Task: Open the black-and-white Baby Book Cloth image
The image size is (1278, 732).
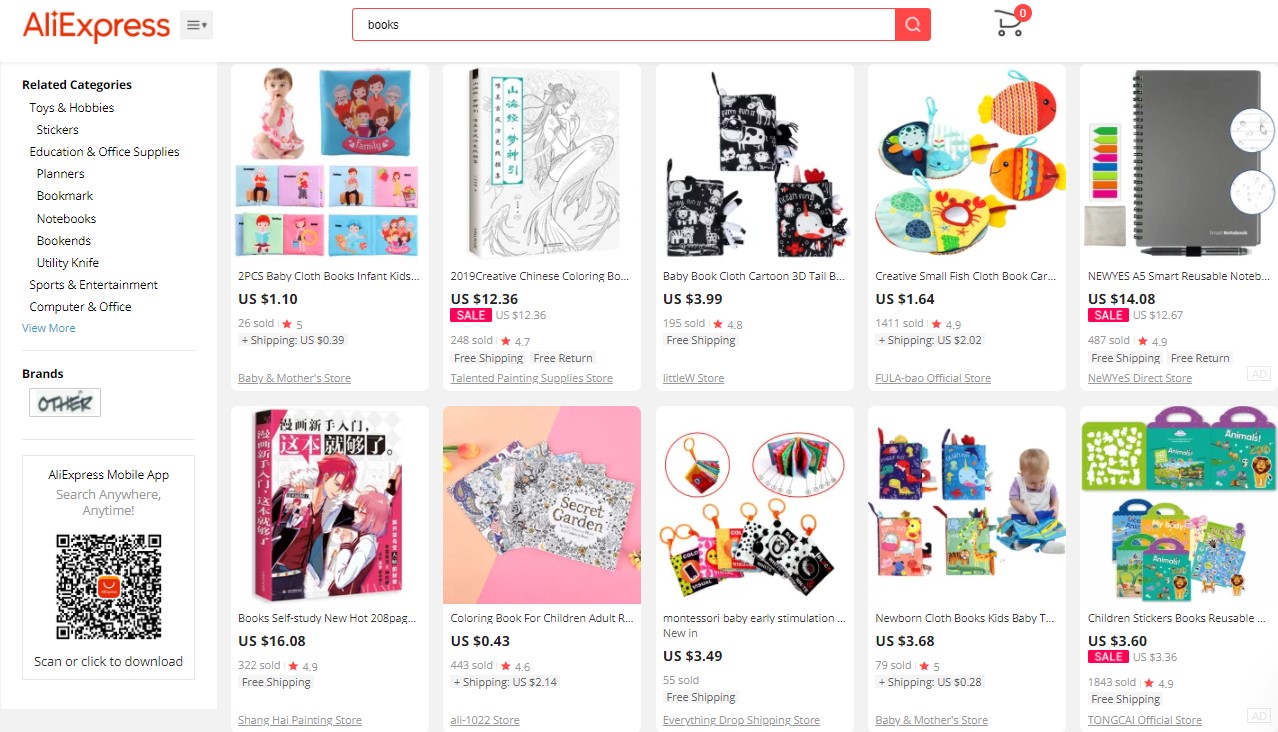Action: pyautogui.click(x=754, y=163)
